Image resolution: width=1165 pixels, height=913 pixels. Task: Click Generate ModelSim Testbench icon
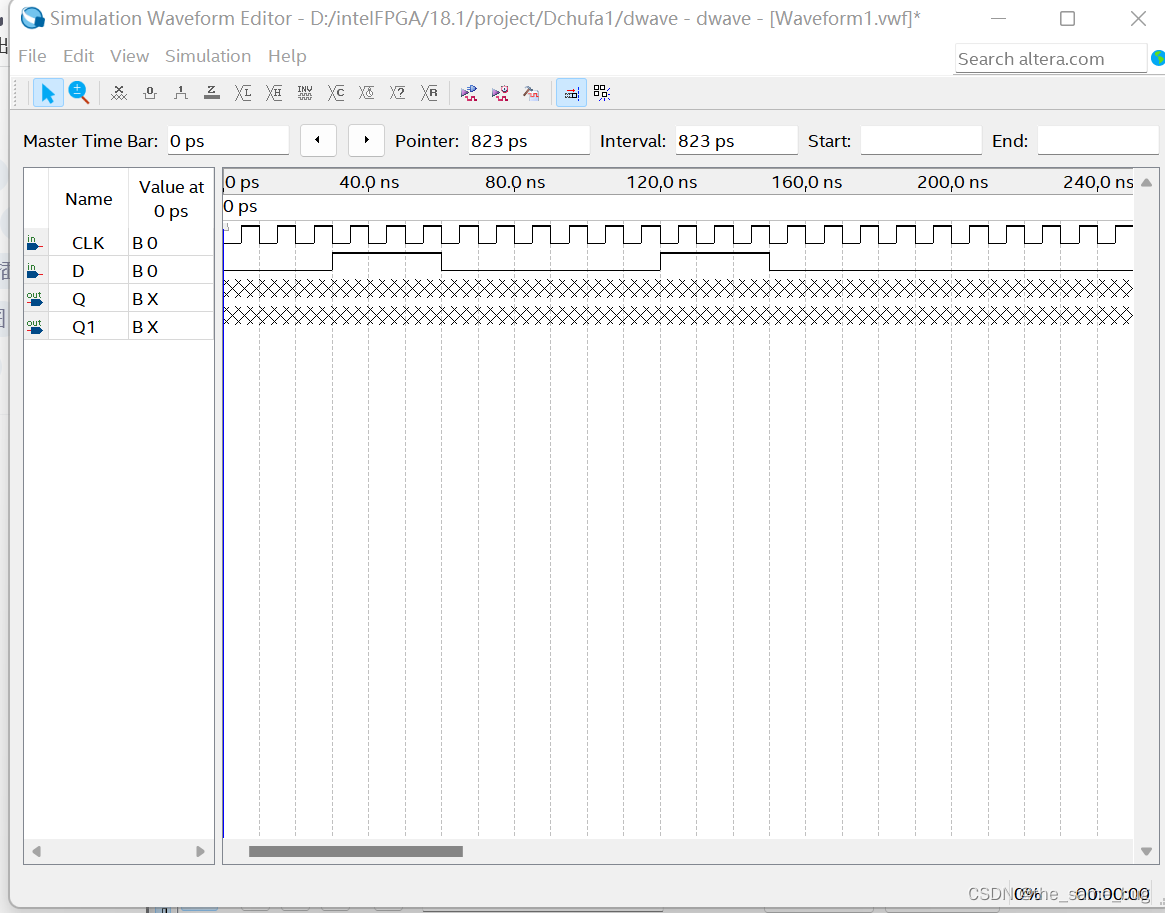click(x=531, y=93)
